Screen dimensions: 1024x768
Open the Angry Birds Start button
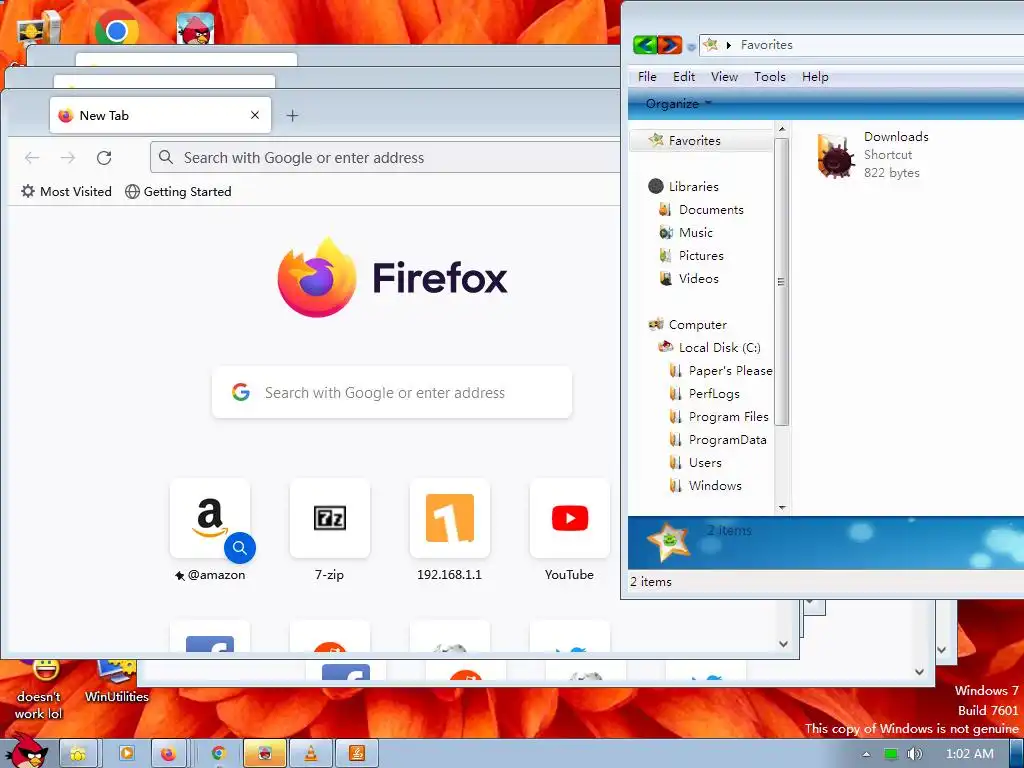point(26,752)
